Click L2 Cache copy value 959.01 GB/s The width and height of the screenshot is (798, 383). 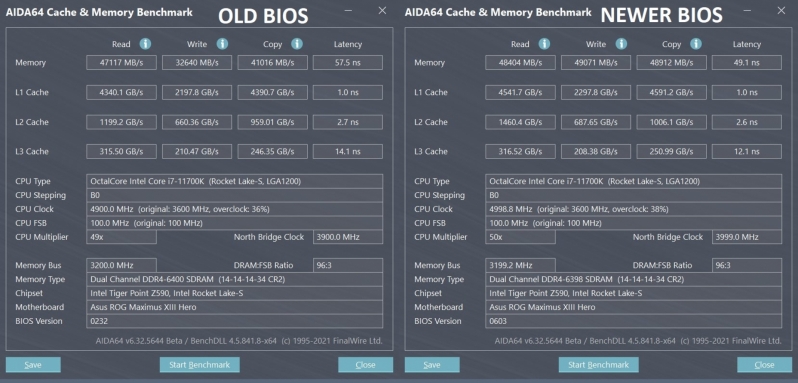[x=272, y=122]
